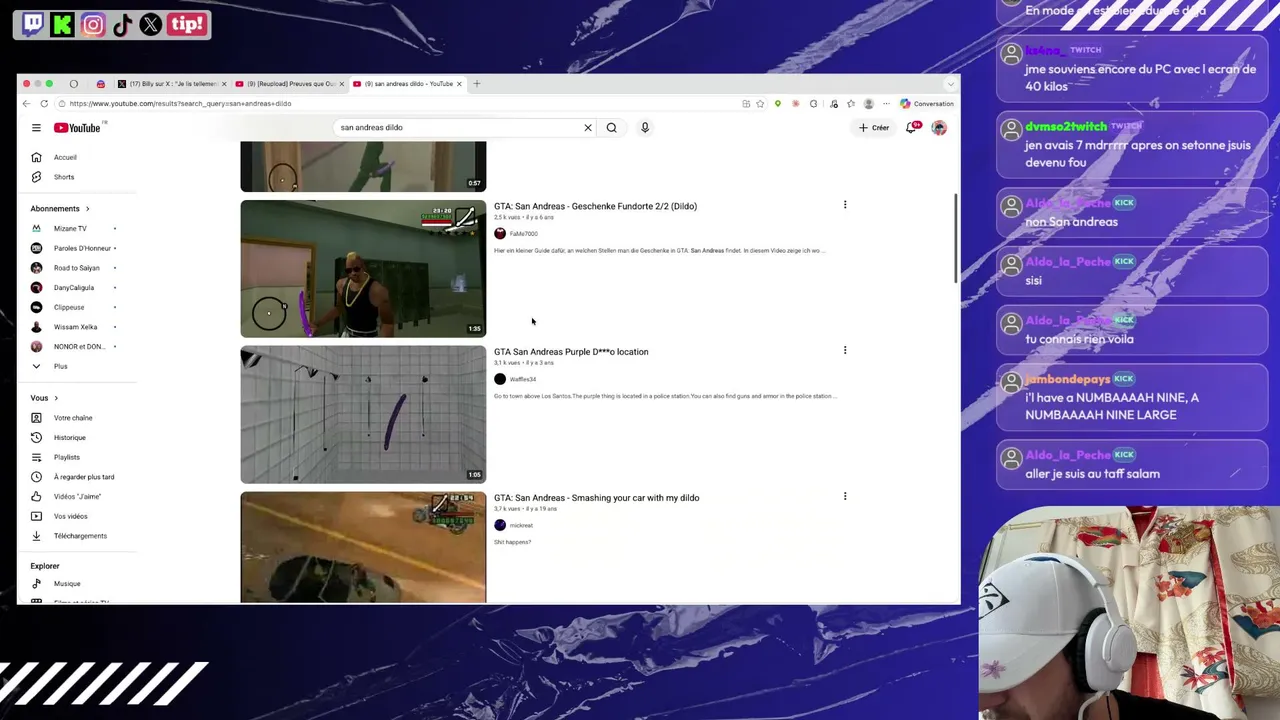Play the Geschenke Fundorte 2/2 video thumbnail

[x=363, y=269]
